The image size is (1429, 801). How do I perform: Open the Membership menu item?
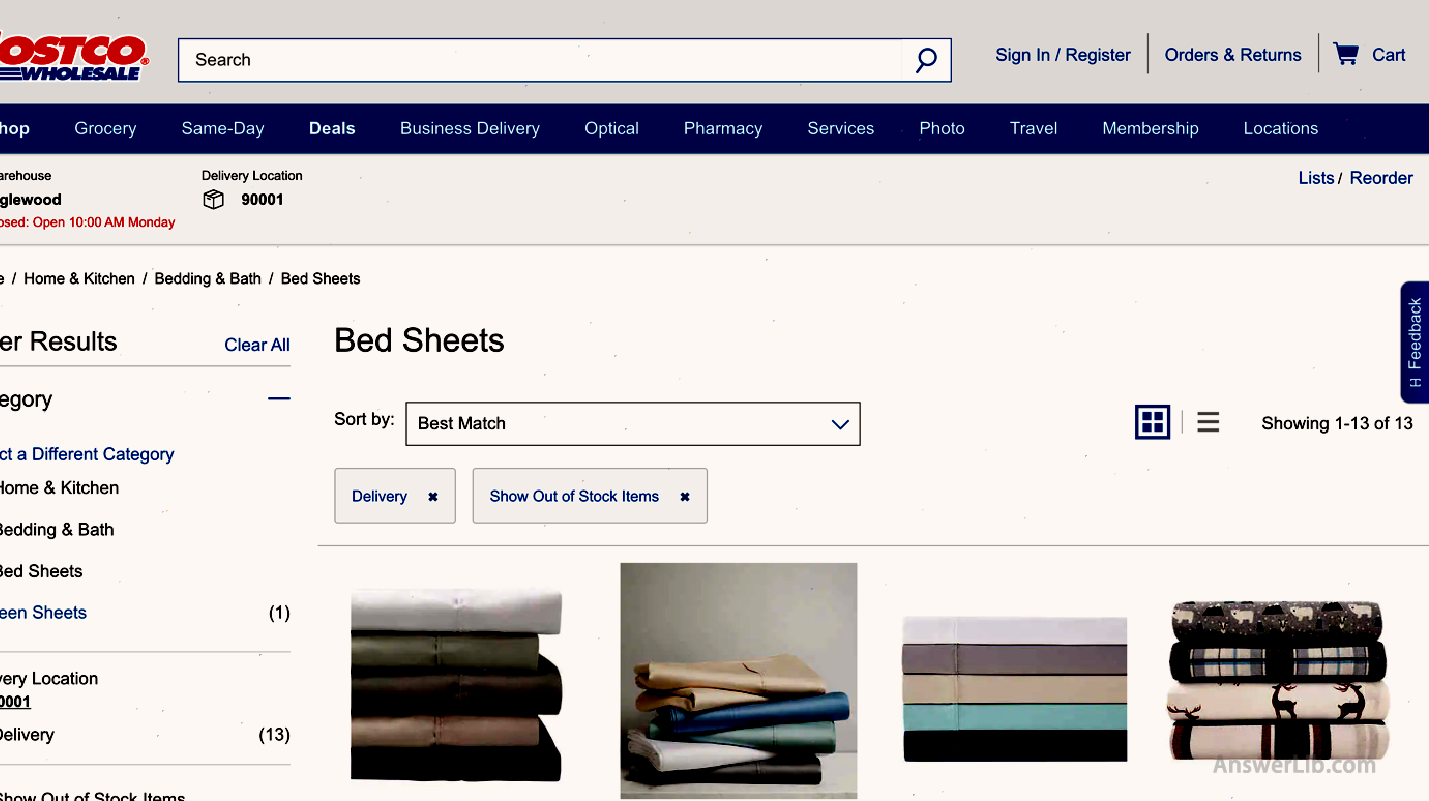pyautogui.click(x=1150, y=128)
